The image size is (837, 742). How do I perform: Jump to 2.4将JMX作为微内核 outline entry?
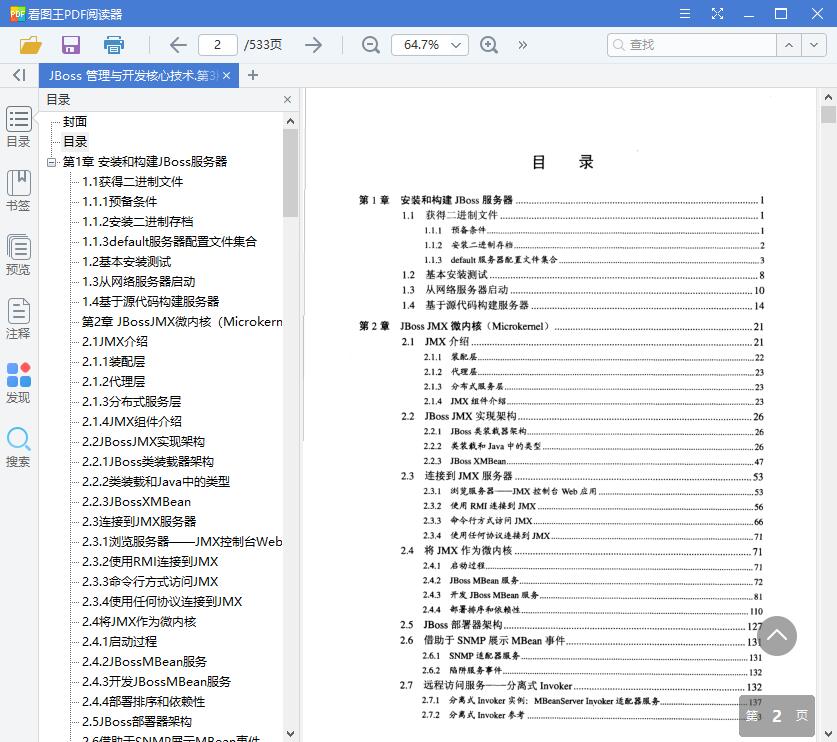139,622
